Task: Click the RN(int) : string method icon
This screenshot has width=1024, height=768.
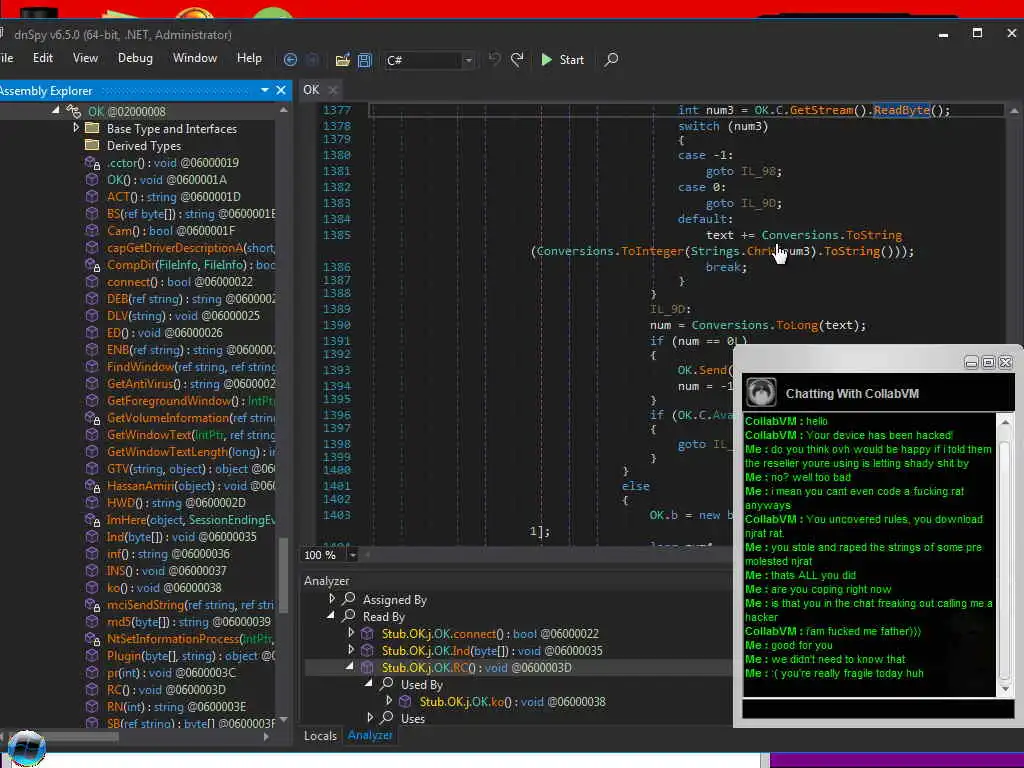Action: [x=92, y=706]
